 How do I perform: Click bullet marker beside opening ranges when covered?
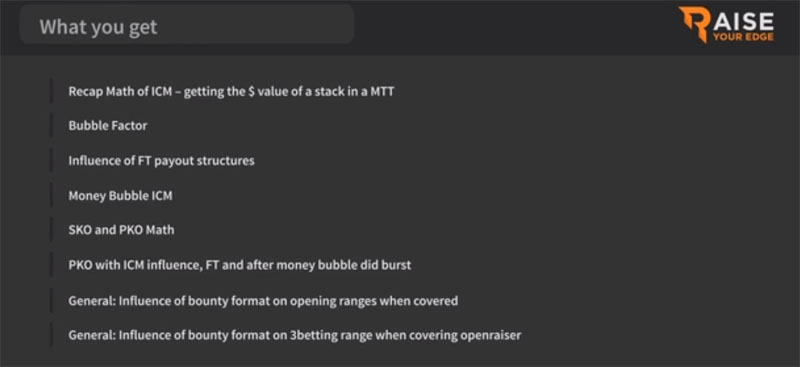[51, 300]
